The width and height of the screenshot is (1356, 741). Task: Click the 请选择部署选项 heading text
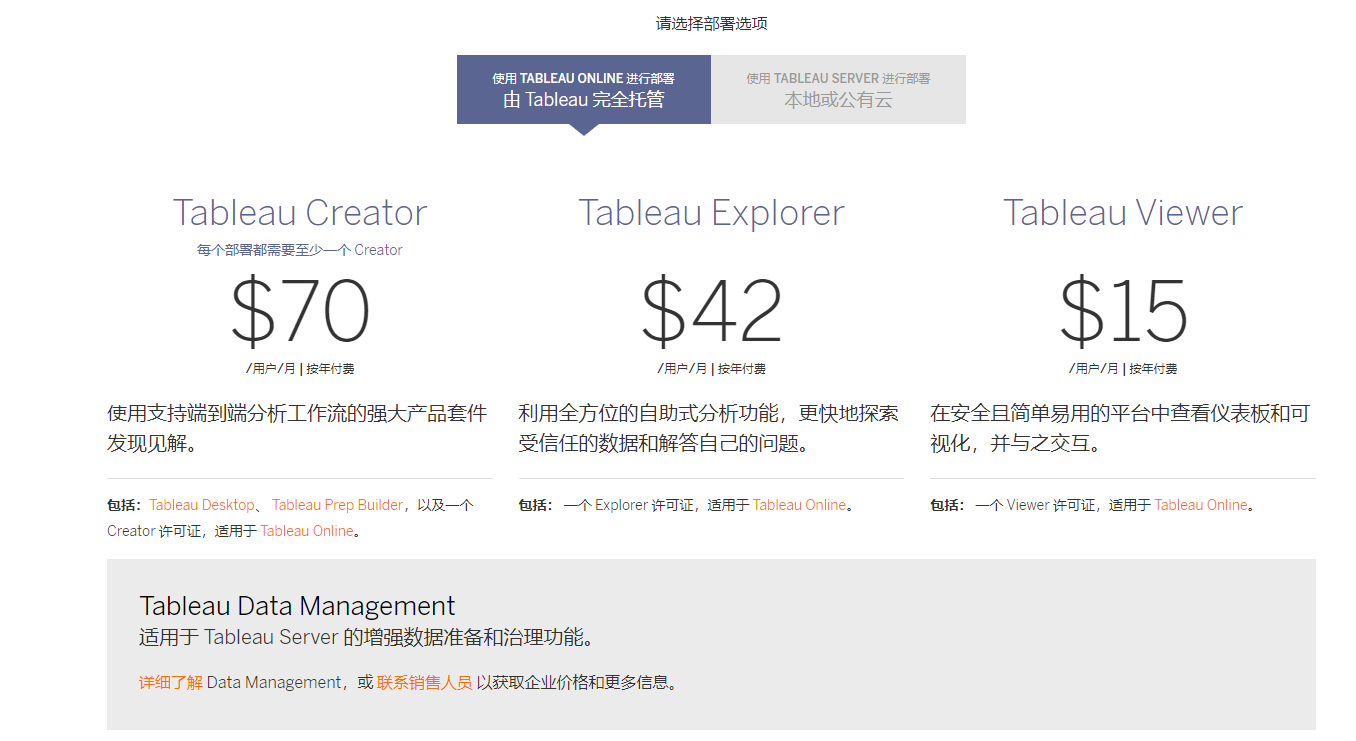[711, 23]
